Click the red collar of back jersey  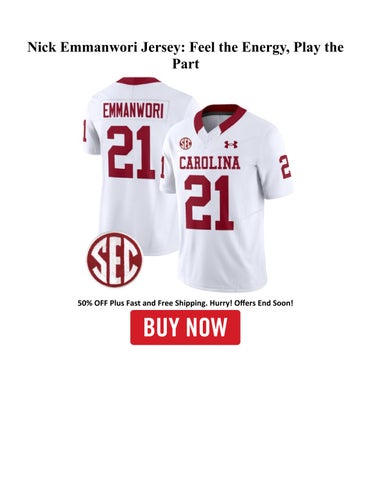(x=139, y=81)
